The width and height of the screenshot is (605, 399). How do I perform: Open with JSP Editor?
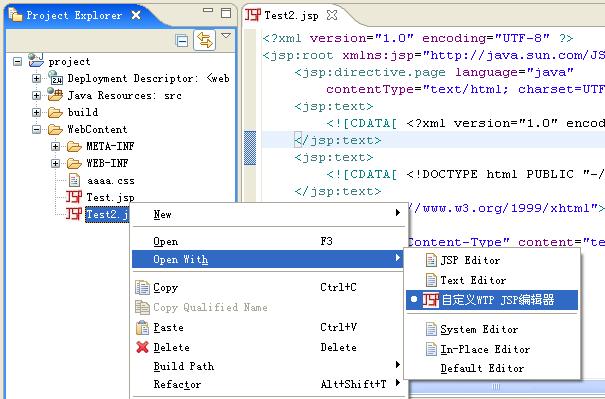tap(492, 260)
